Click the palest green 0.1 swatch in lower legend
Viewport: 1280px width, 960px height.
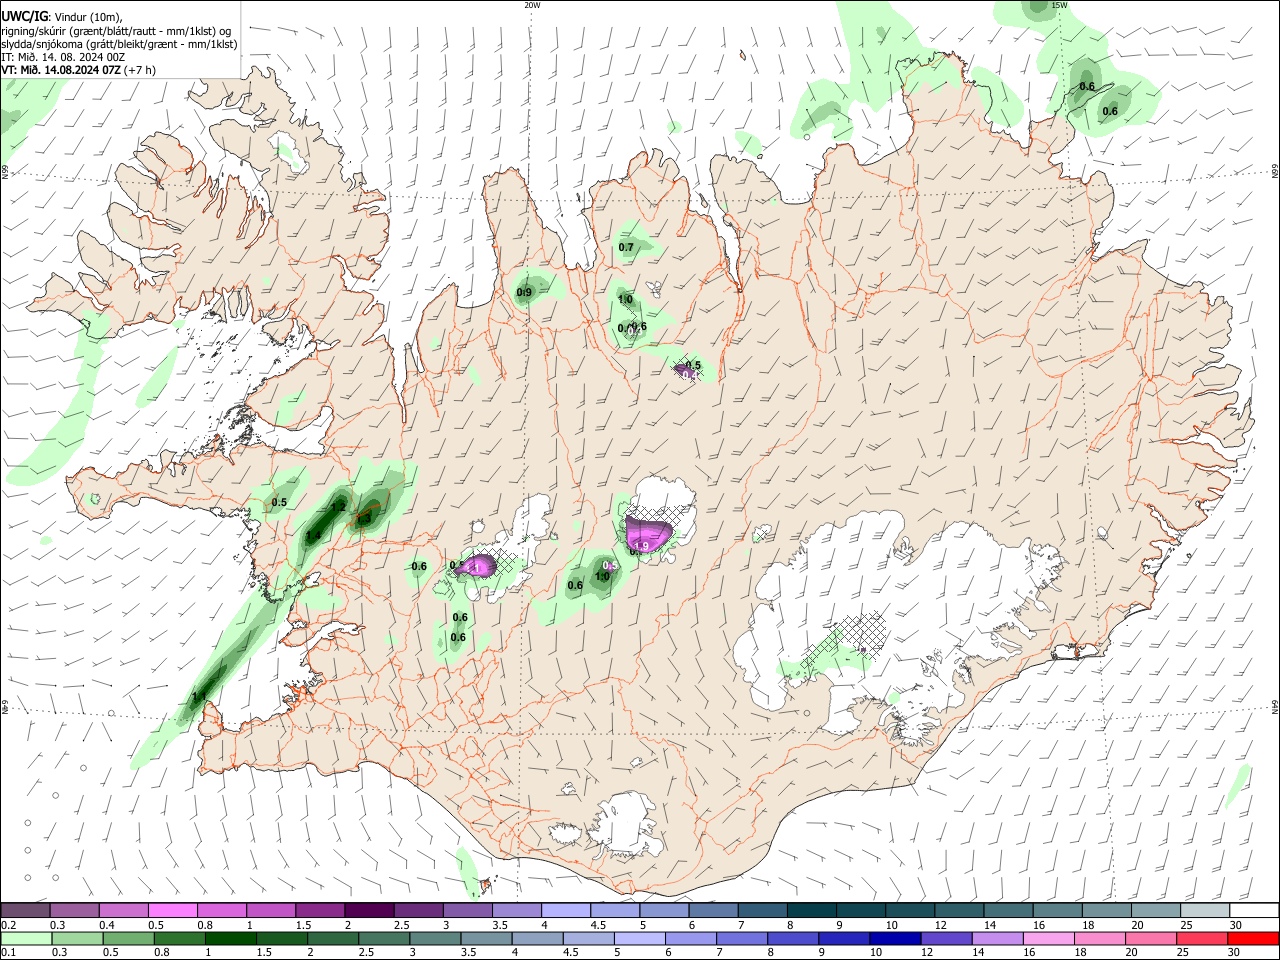(25, 939)
